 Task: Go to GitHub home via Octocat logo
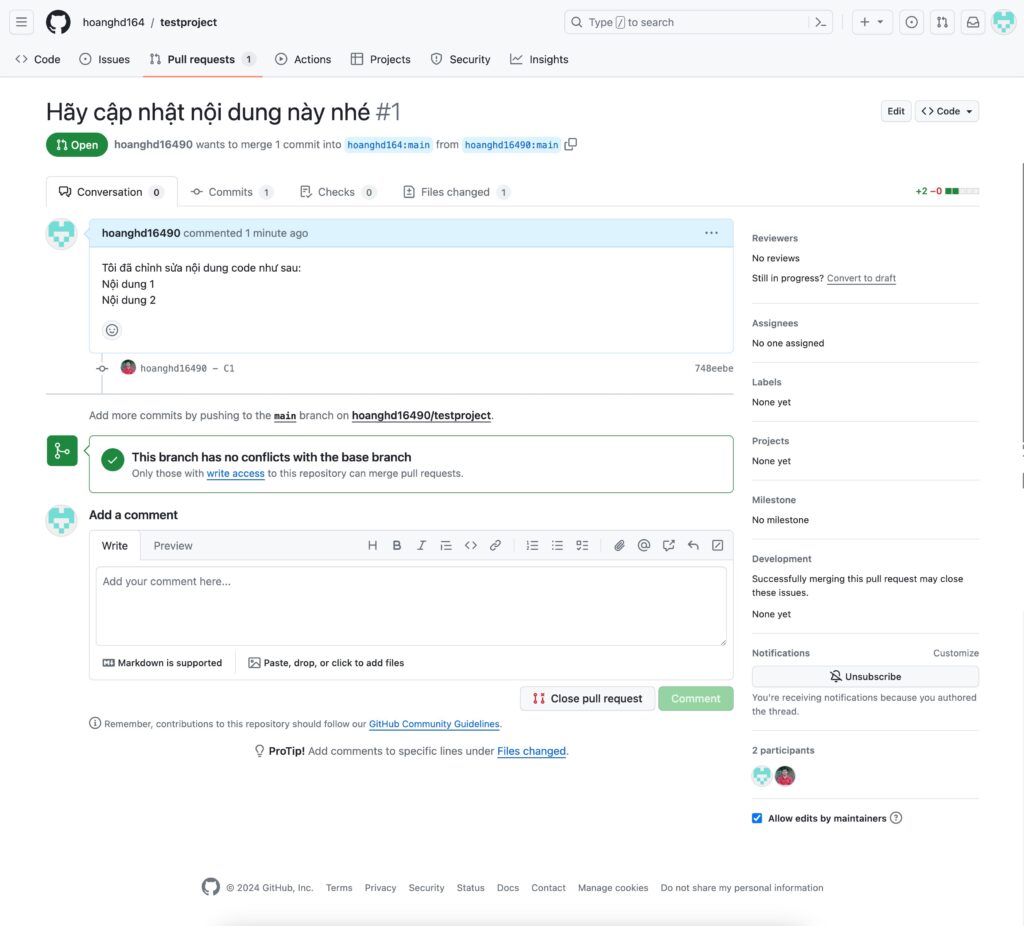pyautogui.click(x=58, y=22)
